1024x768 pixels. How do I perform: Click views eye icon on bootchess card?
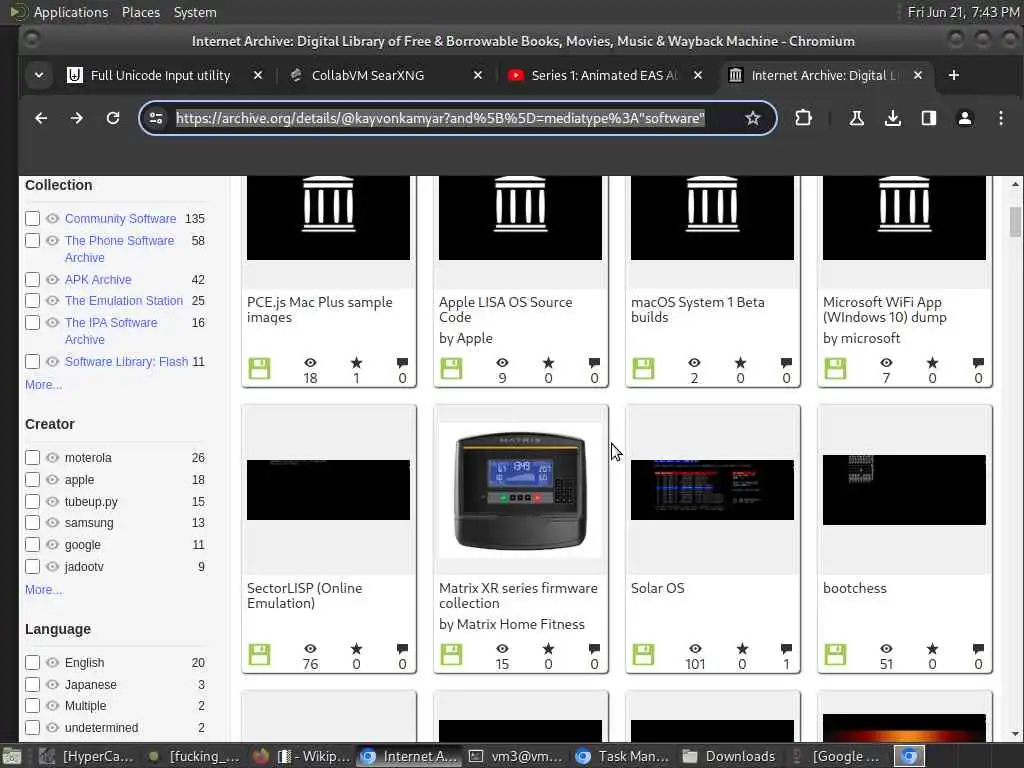tap(886, 648)
